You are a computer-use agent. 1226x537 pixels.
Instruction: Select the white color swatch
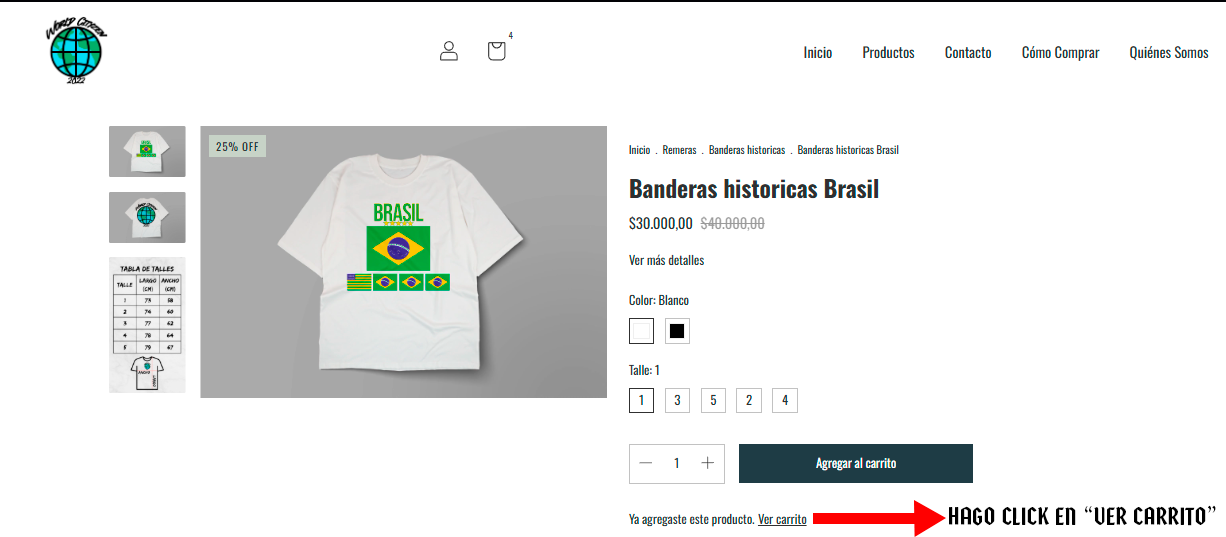tap(641, 331)
